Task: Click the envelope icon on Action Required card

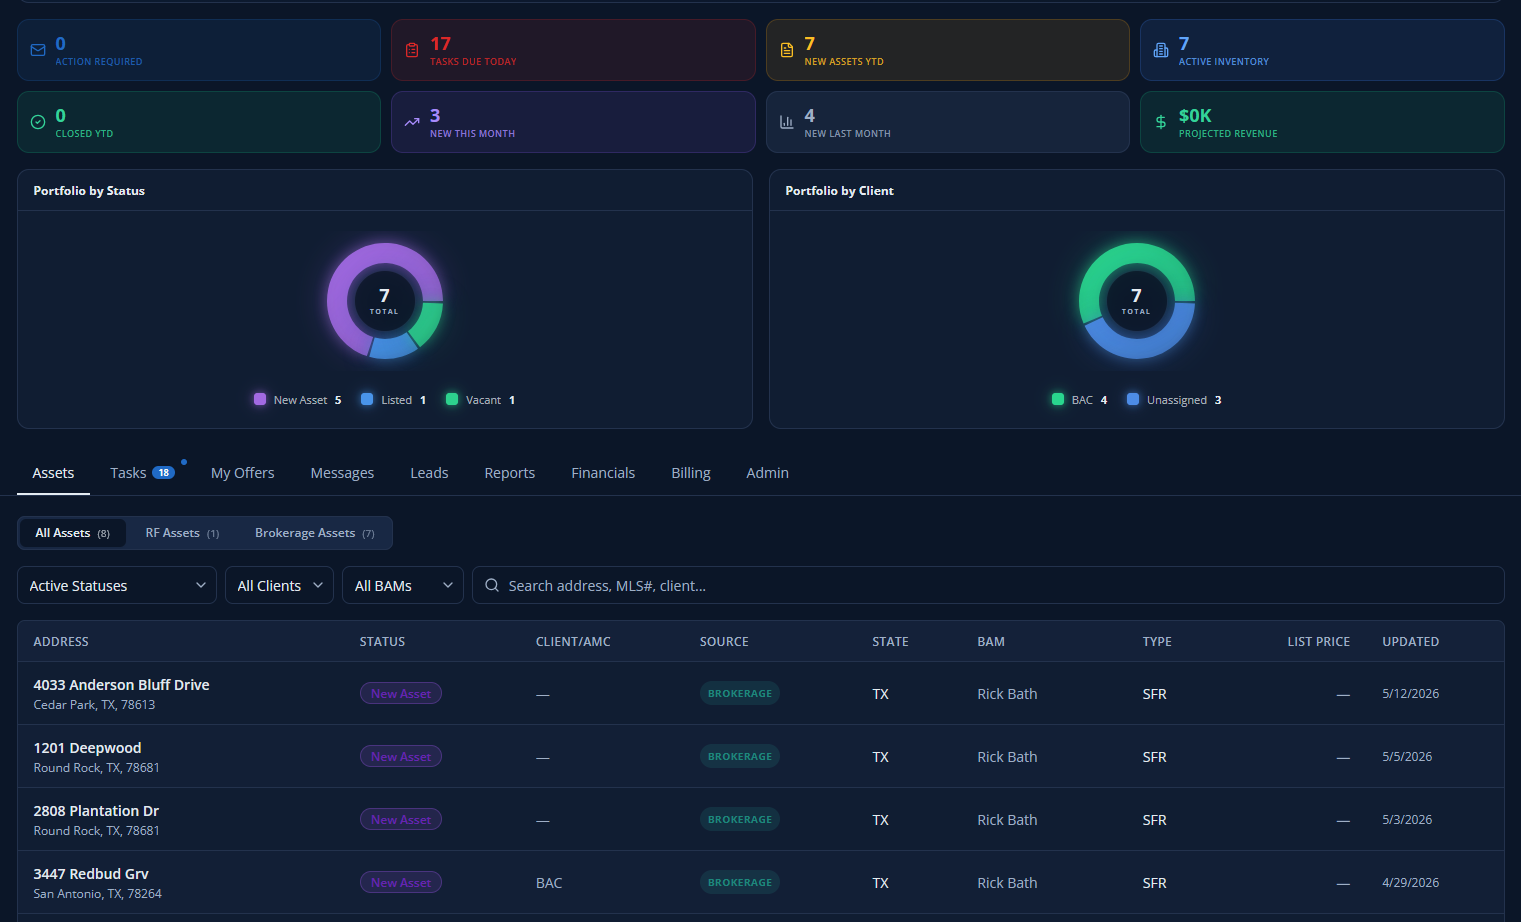Action: [38, 50]
